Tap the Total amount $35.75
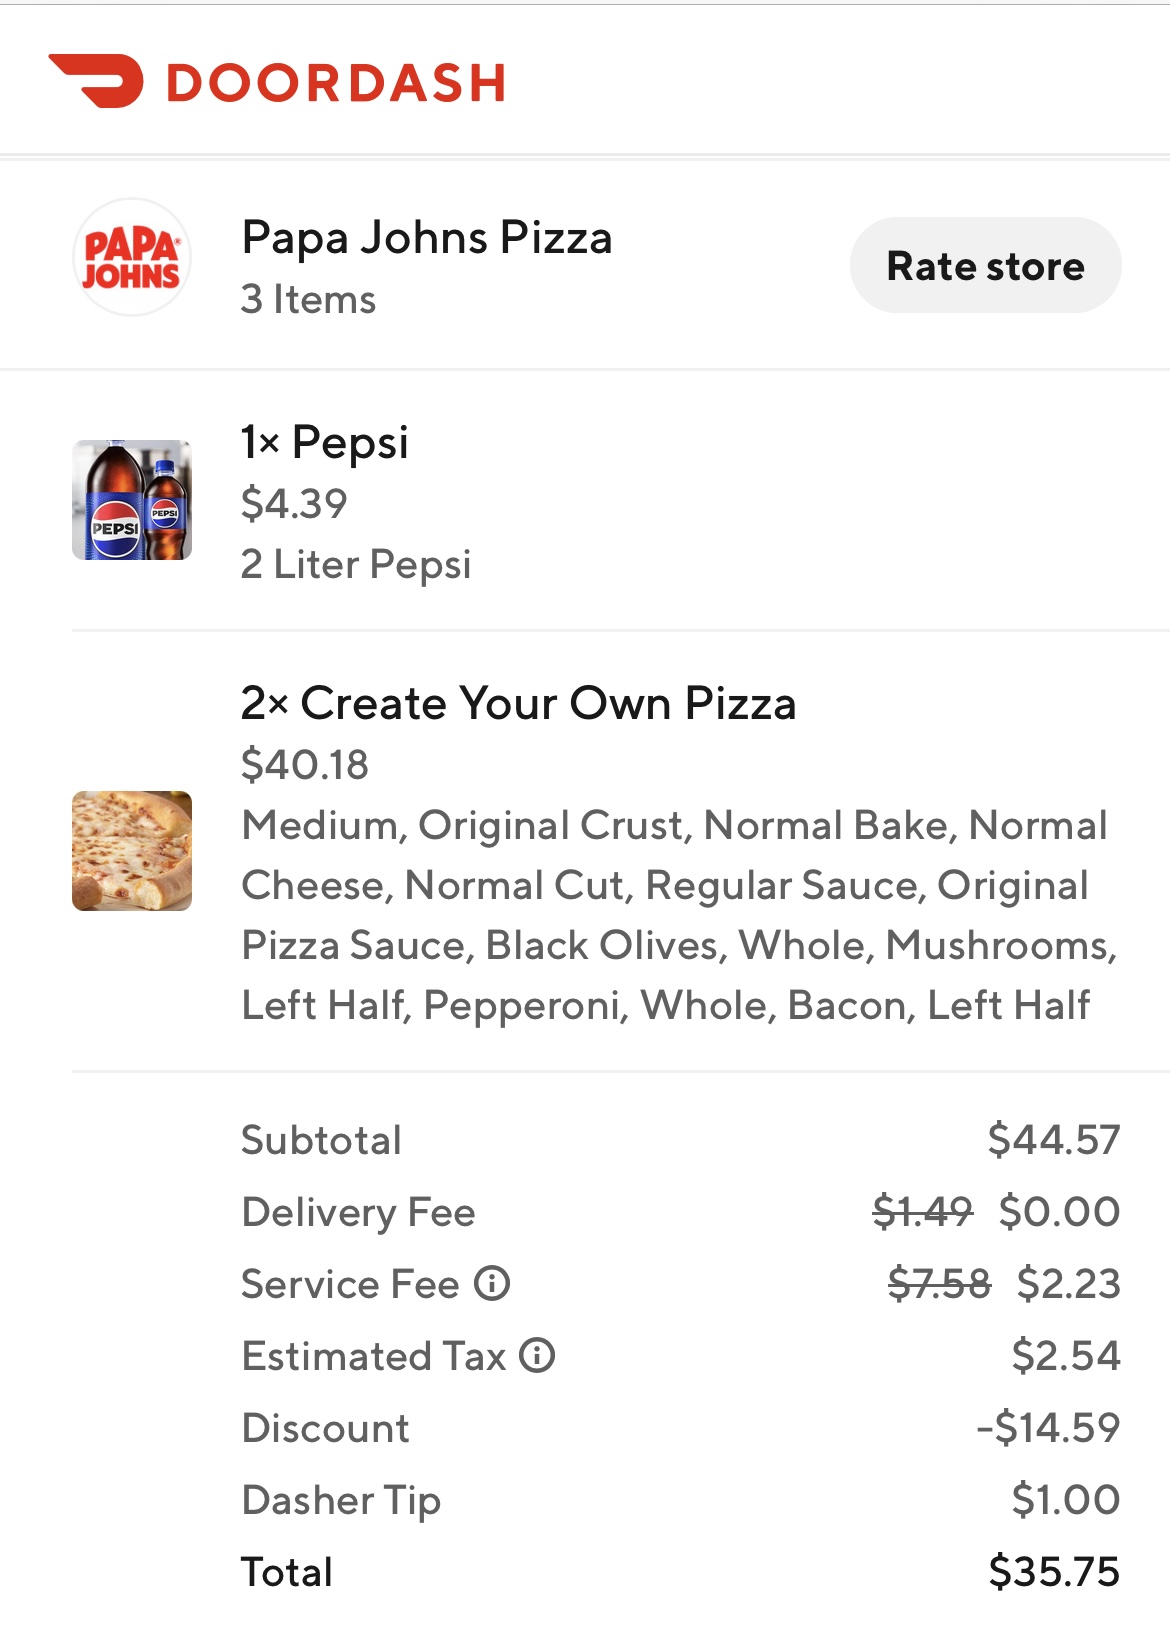 [x=1054, y=1572]
